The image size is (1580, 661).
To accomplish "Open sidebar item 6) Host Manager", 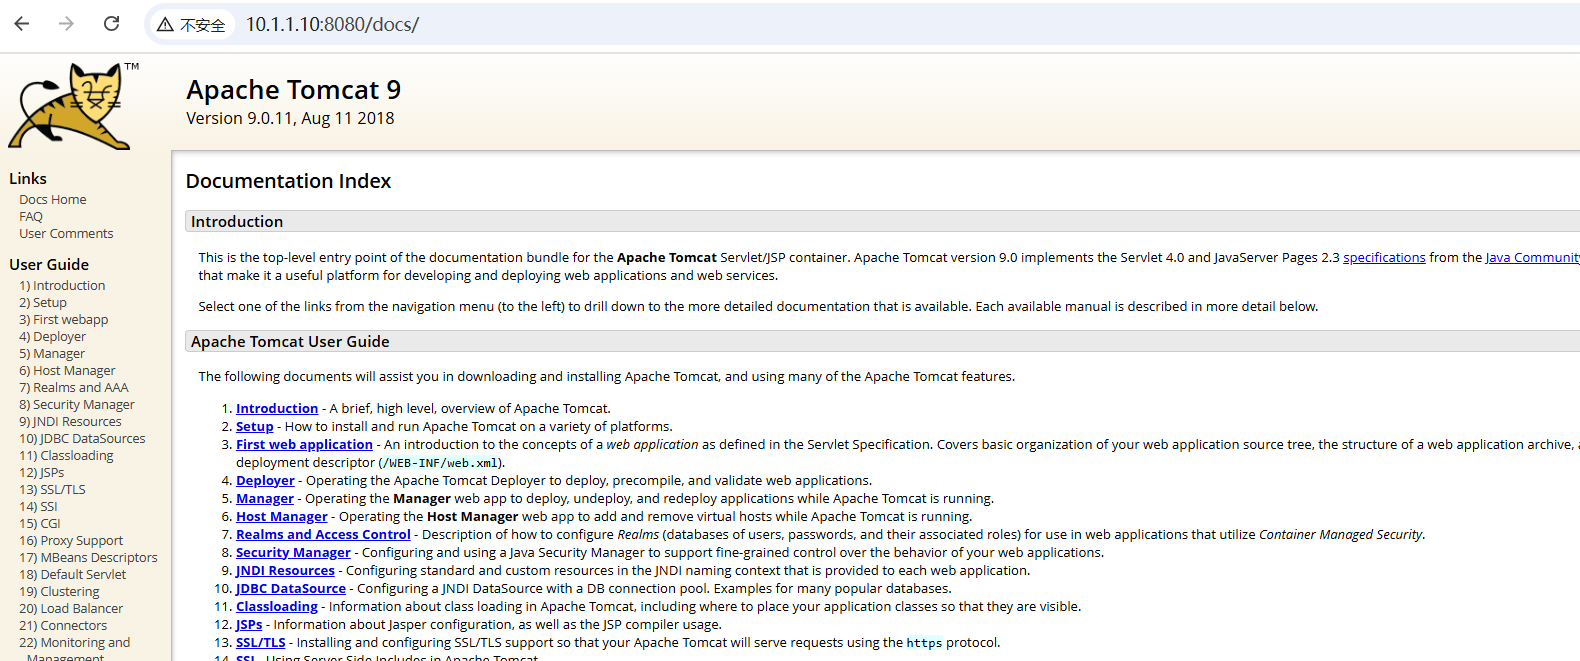I will click(x=67, y=371).
